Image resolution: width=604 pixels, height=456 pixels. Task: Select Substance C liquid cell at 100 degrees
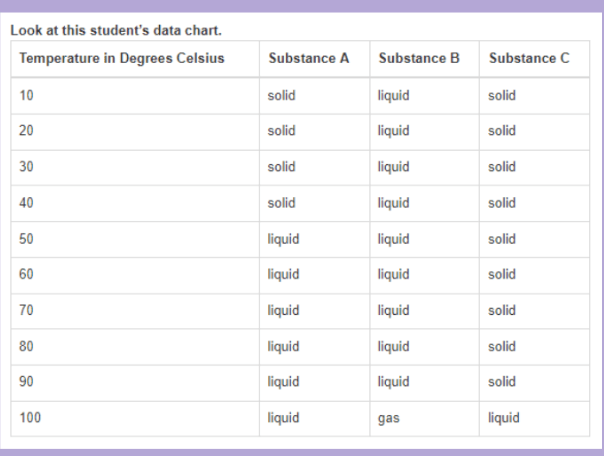point(534,418)
